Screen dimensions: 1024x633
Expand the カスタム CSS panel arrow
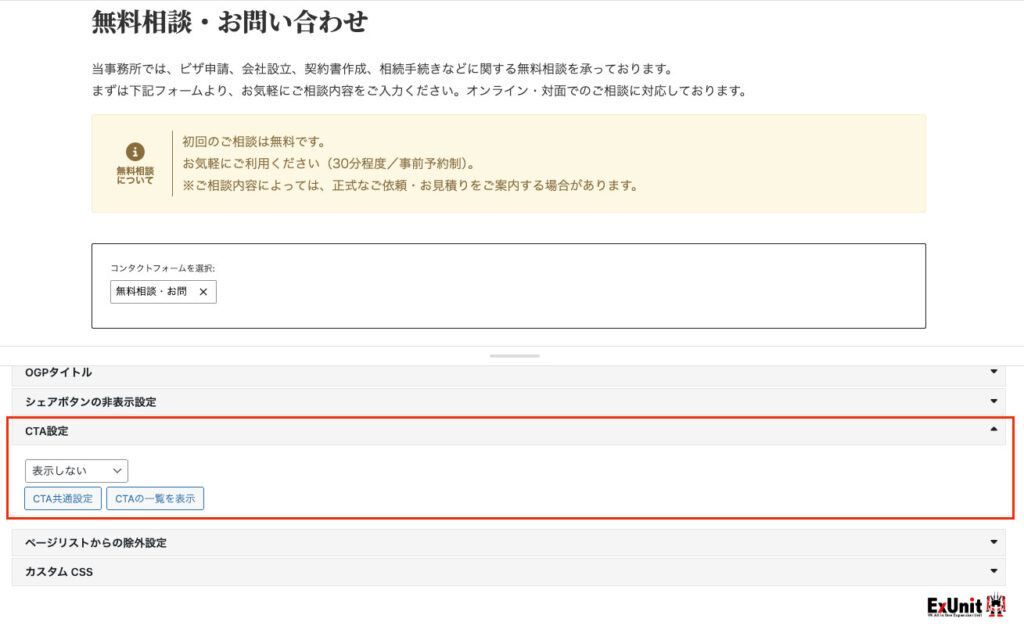(x=993, y=572)
